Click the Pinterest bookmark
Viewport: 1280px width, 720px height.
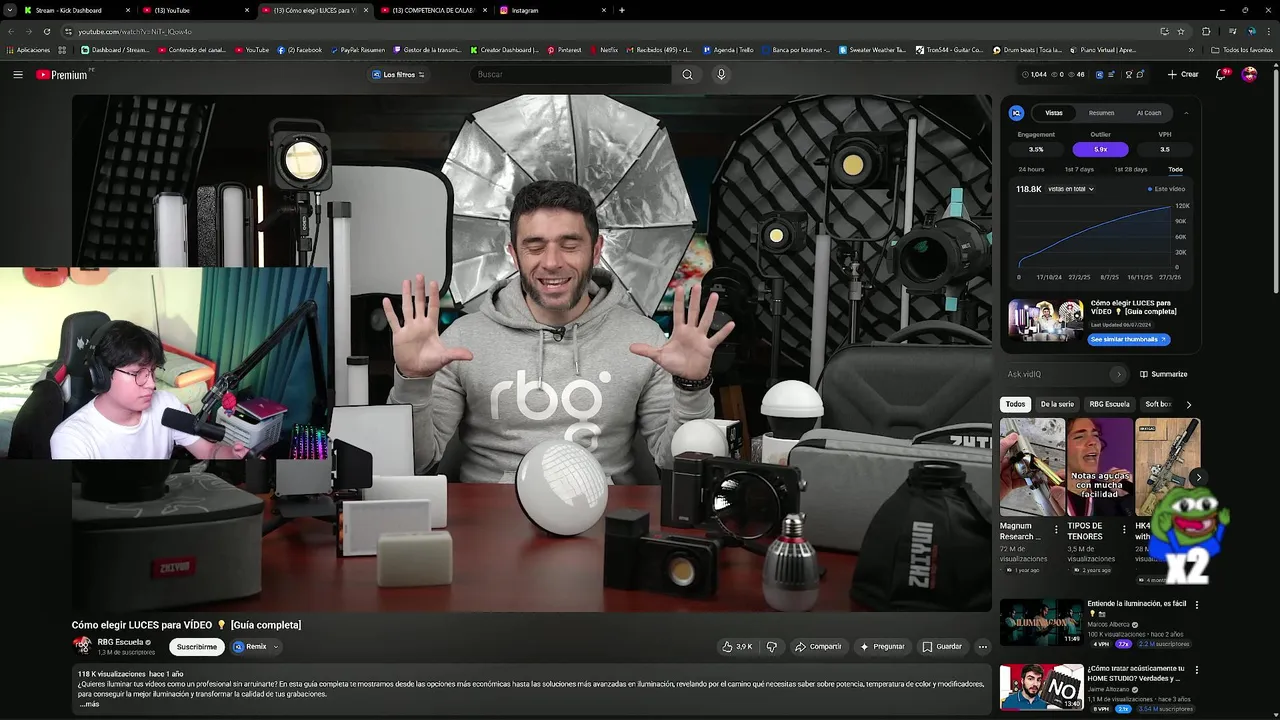pos(564,50)
